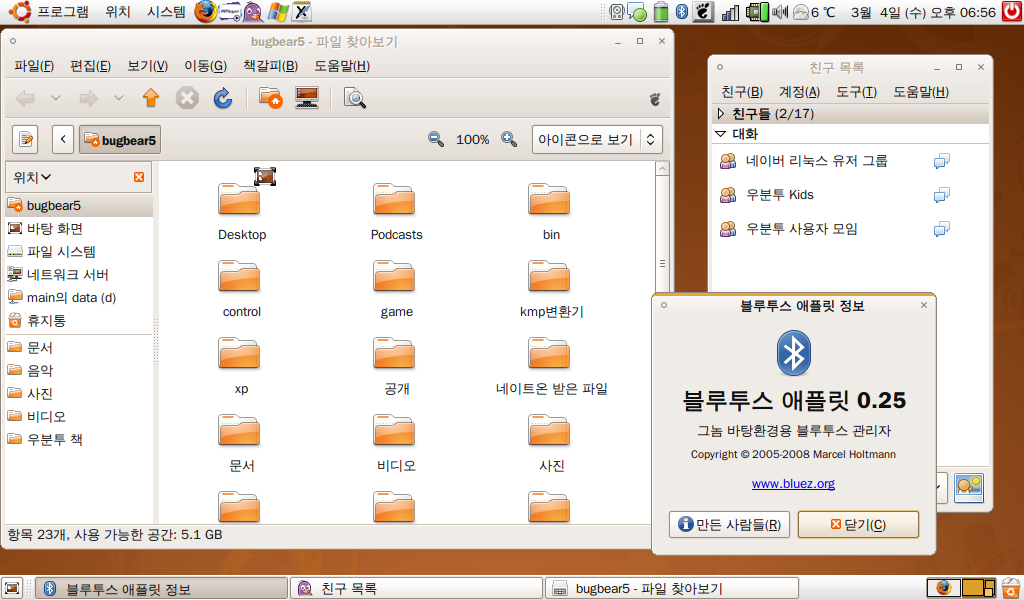Click chat icon for 우분투 사용자 모임
This screenshot has height=600, width=1024.
click(941, 229)
